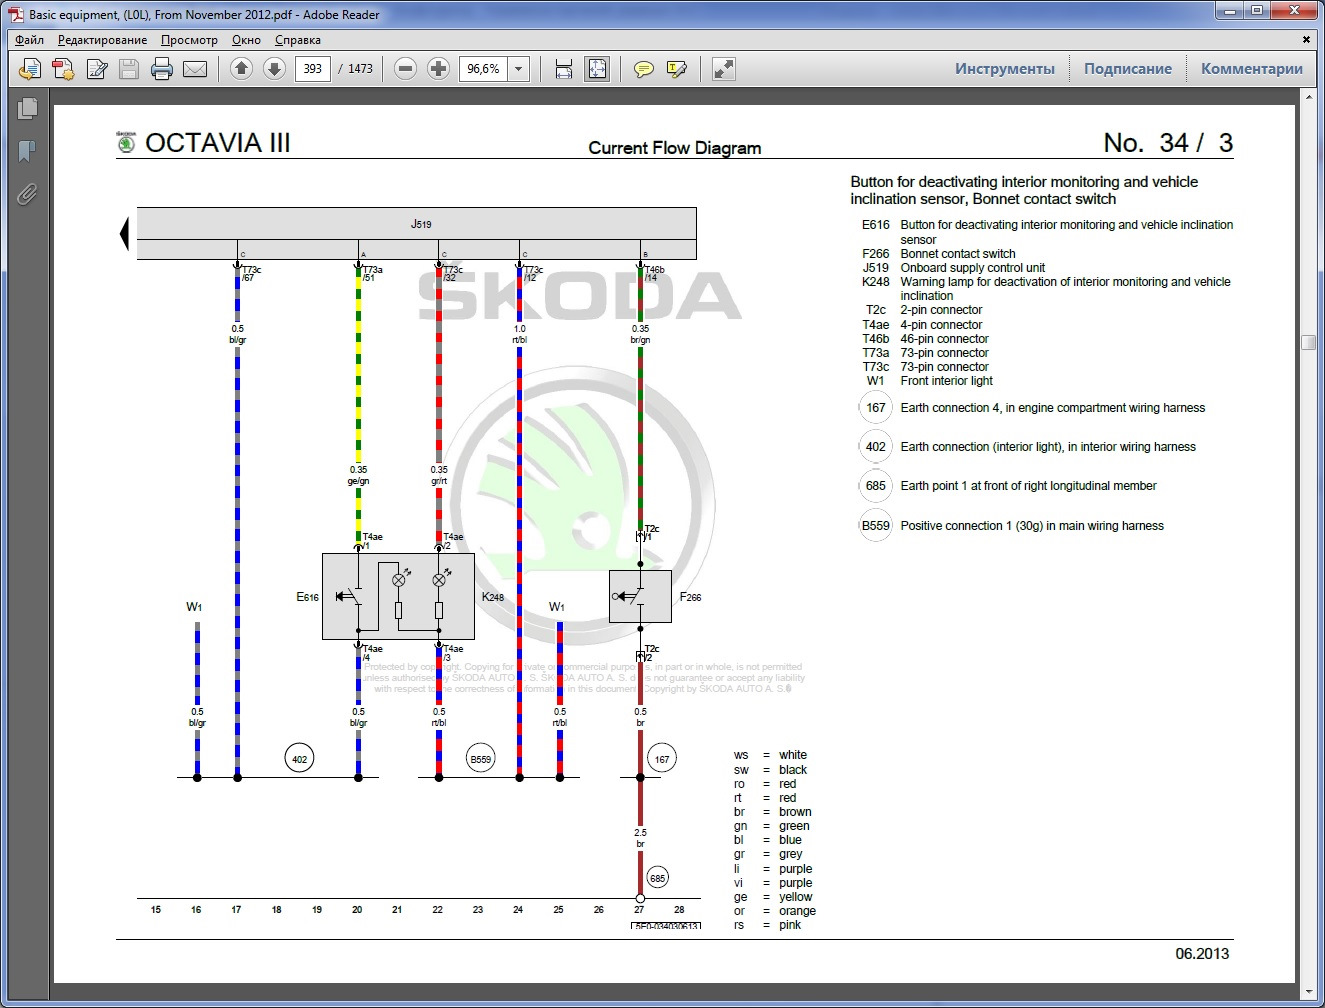
Task: Click Earth point 1 legend entry 685
Action: pos(1008,486)
